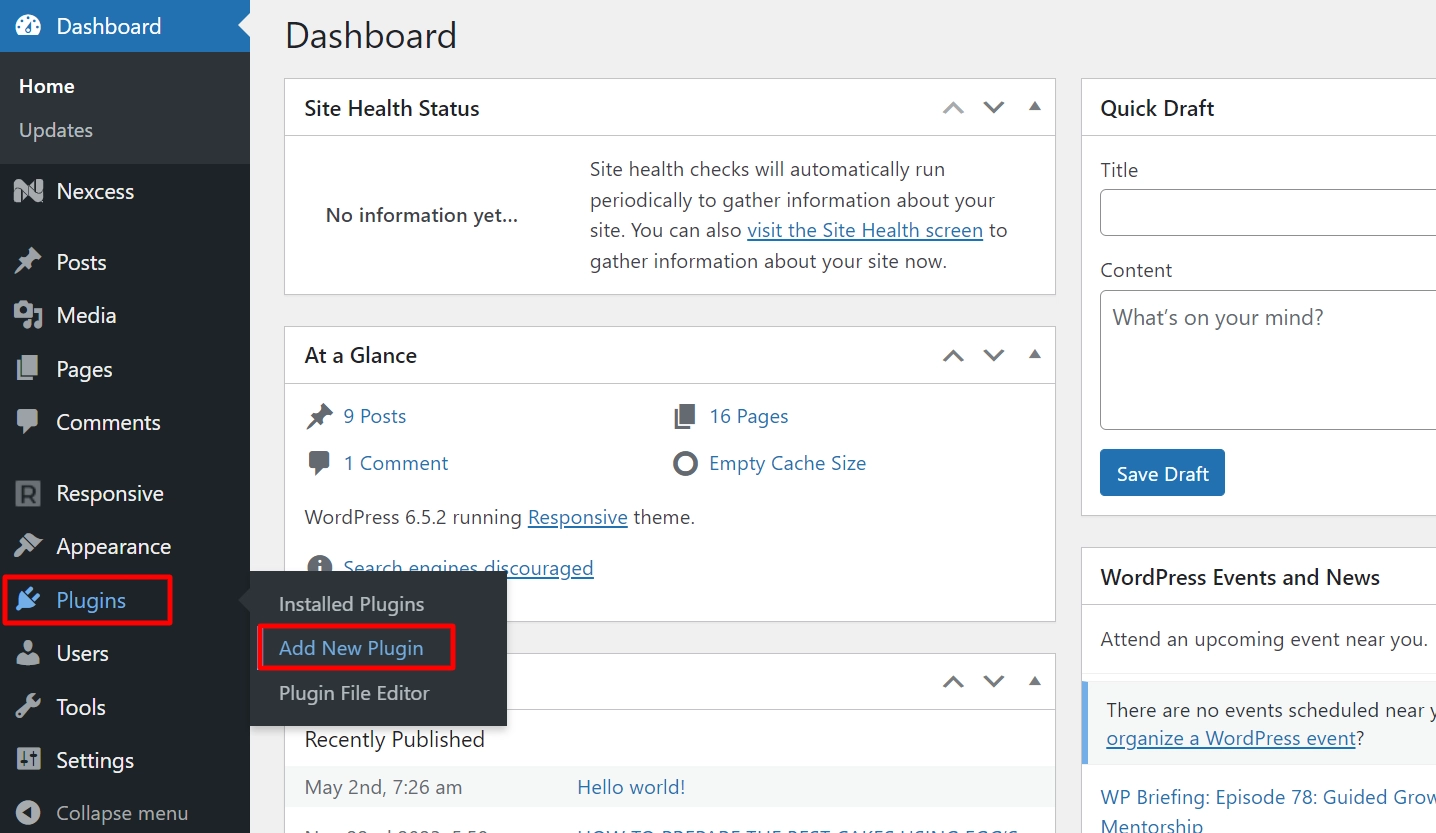
Task: Click the Settings sliders icon
Action: [28, 760]
